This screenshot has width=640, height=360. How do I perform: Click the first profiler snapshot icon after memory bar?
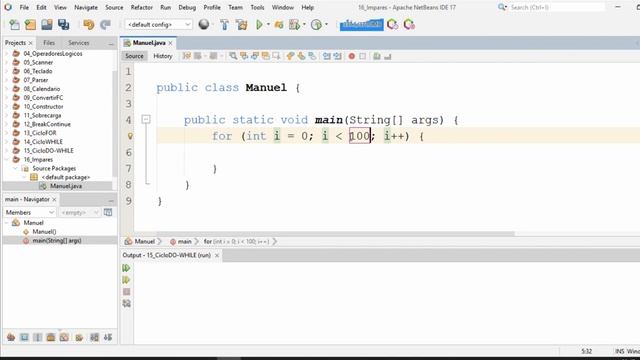[x=392, y=24]
